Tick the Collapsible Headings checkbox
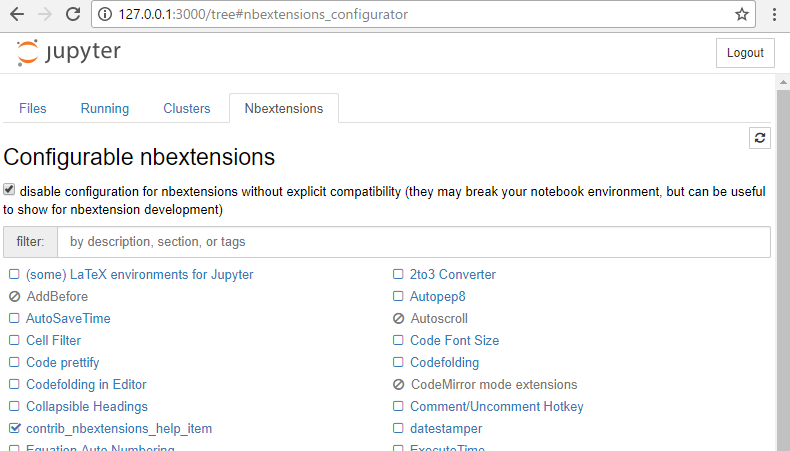The height and width of the screenshot is (451, 790). point(14,407)
